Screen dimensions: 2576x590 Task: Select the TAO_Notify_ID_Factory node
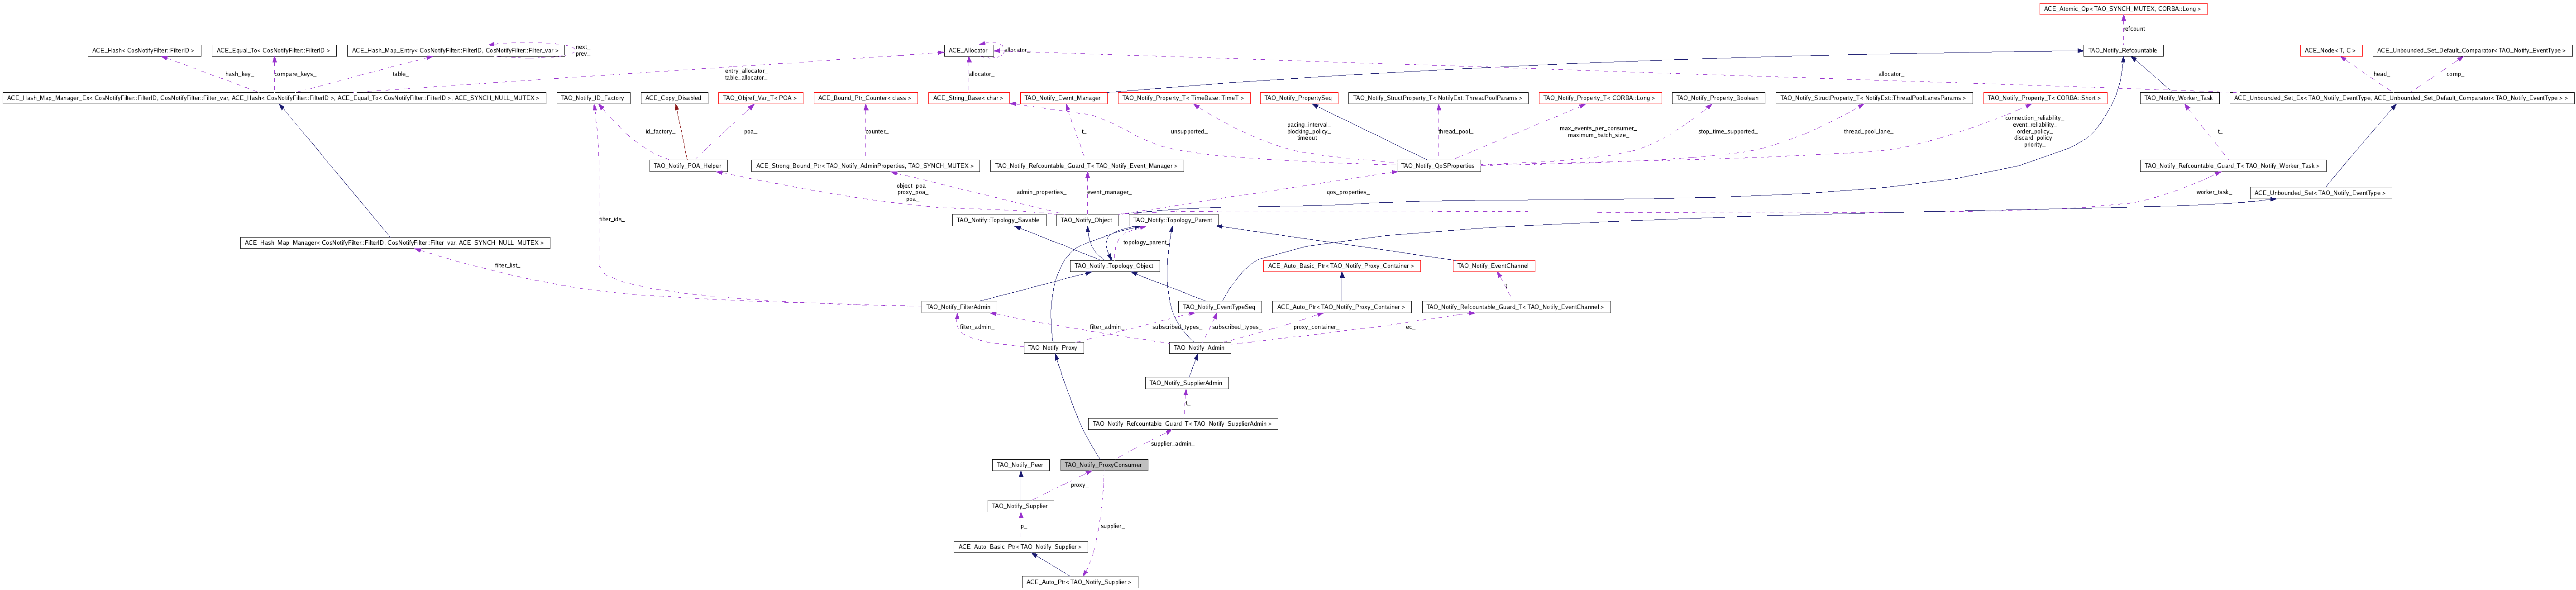[594, 98]
